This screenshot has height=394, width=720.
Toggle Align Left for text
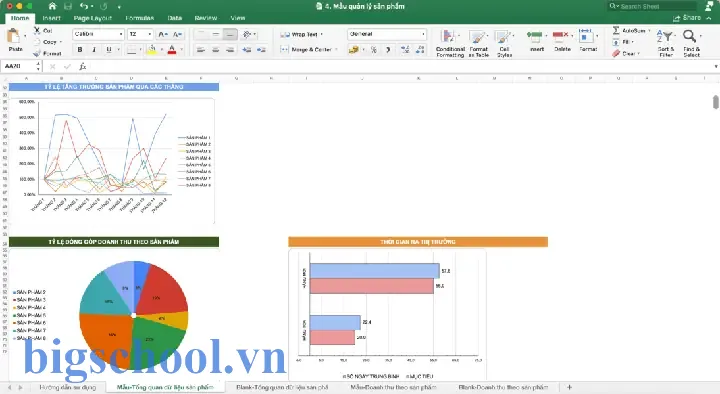(x=201, y=50)
